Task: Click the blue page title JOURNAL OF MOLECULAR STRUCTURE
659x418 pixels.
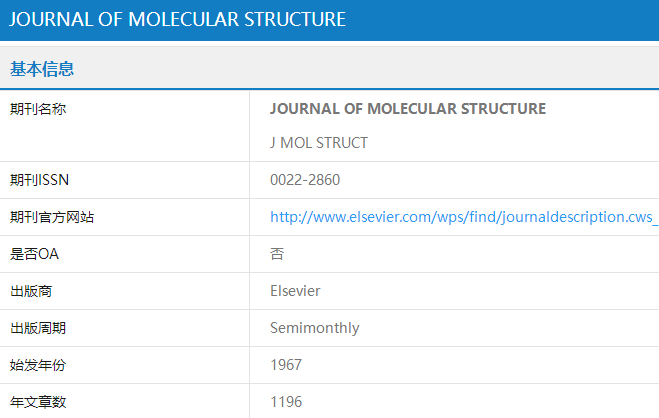Action: click(178, 19)
